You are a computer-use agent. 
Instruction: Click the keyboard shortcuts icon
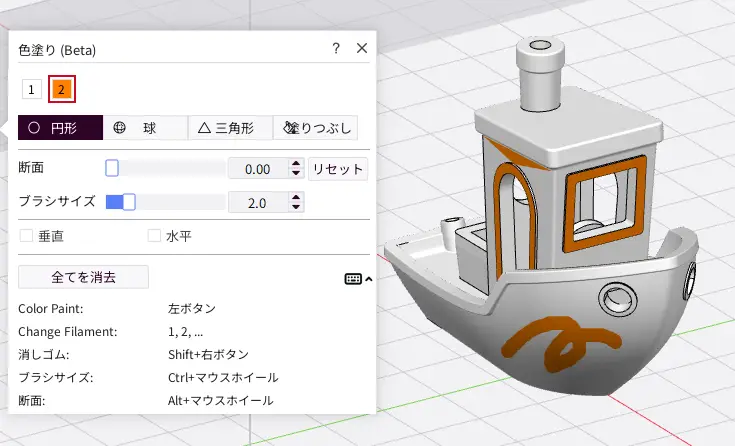352,279
